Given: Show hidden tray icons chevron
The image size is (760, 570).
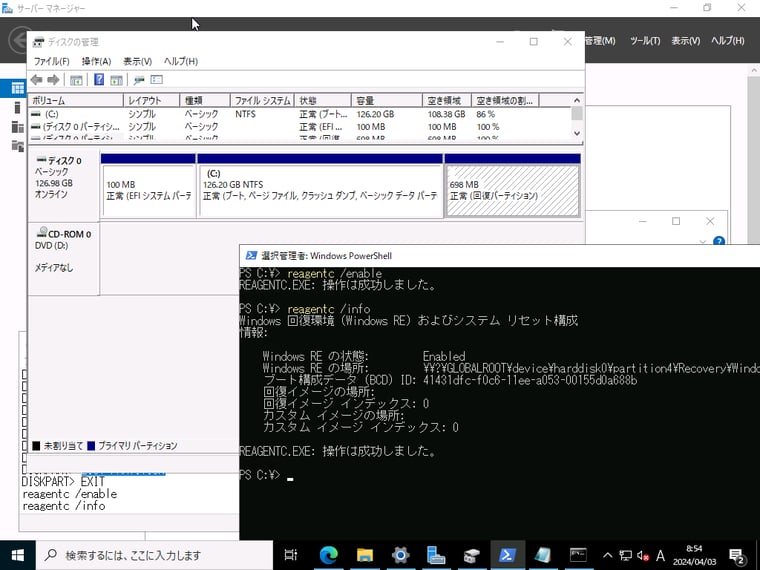Looking at the screenshot, I should click(607, 555).
